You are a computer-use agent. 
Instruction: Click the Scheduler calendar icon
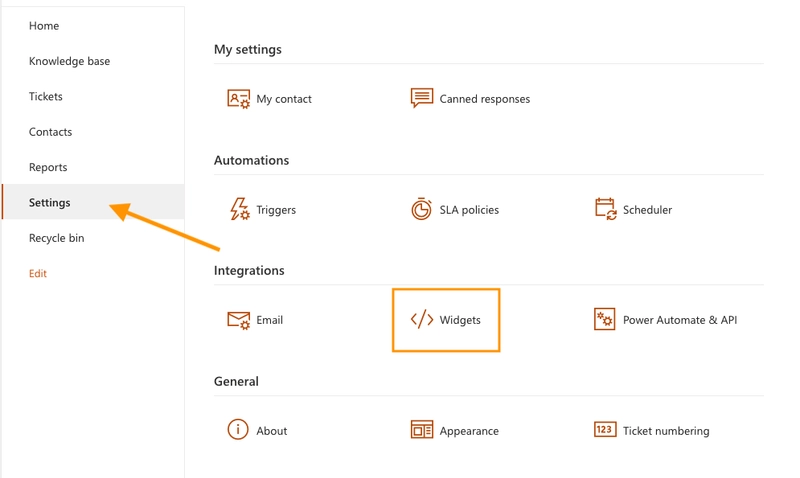tap(605, 209)
